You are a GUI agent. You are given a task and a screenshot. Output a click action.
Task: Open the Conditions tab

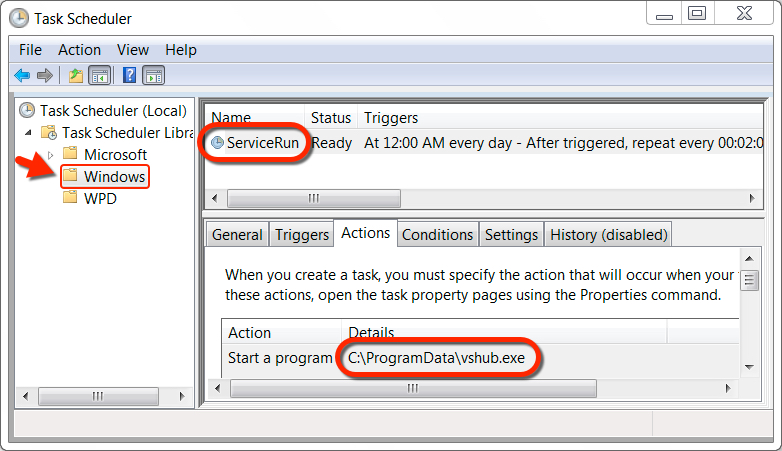pos(437,234)
